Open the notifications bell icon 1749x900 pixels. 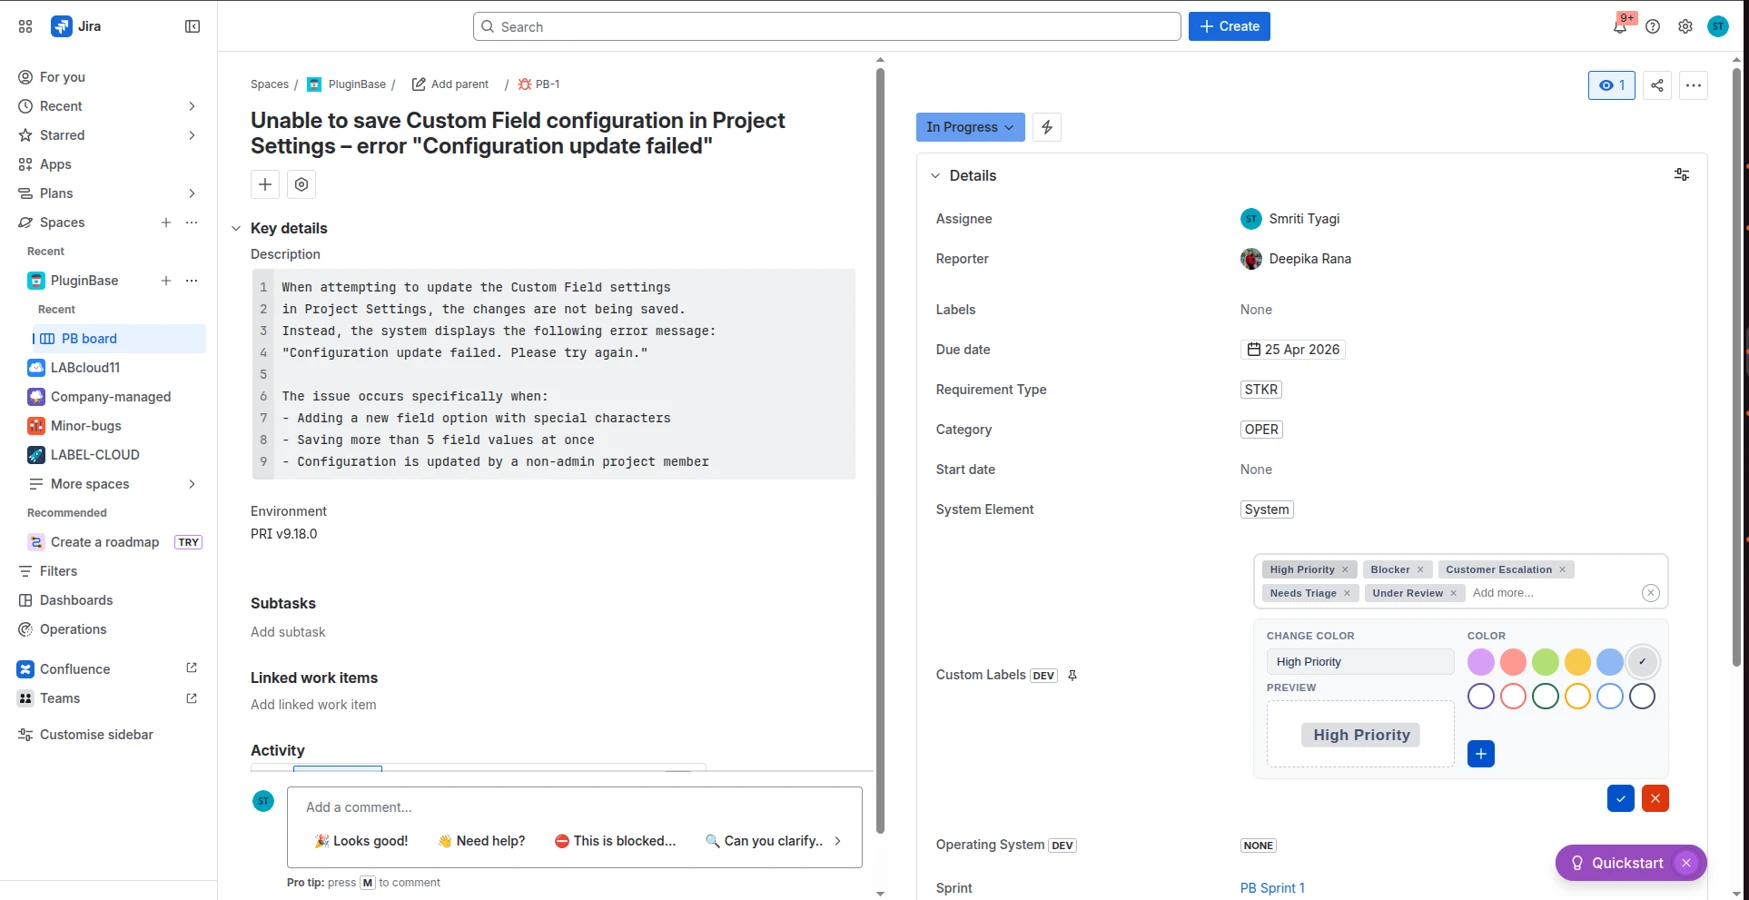[x=1620, y=27]
